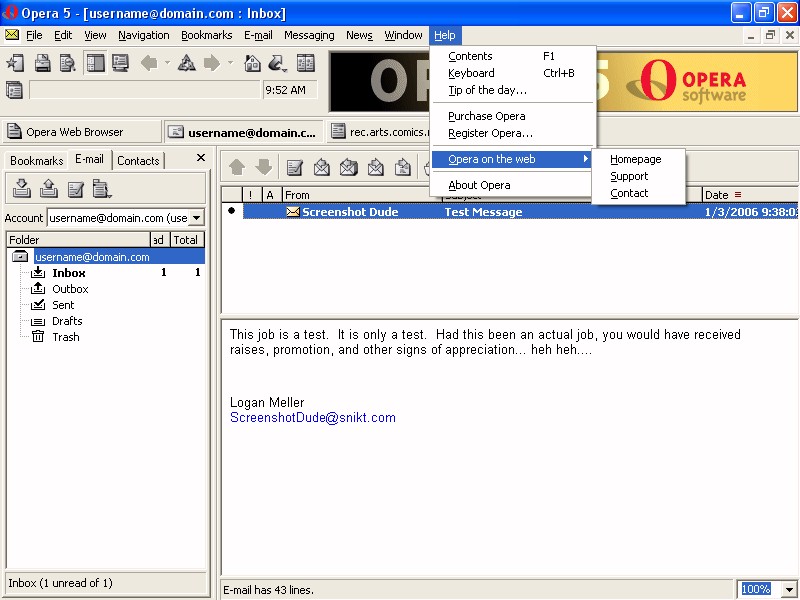Screen dimensions: 800x600
Task: Click the check mail inbox tray icon
Action: (x=21, y=189)
